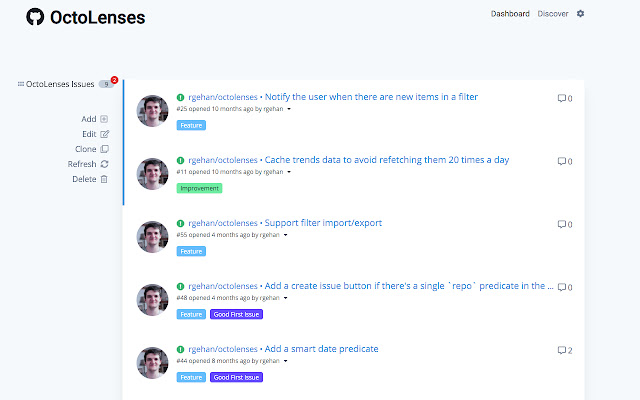This screenshot has height=400, width=640.
Task: Click the purple Good First Issue label on #48
Action: coord(236,314)
